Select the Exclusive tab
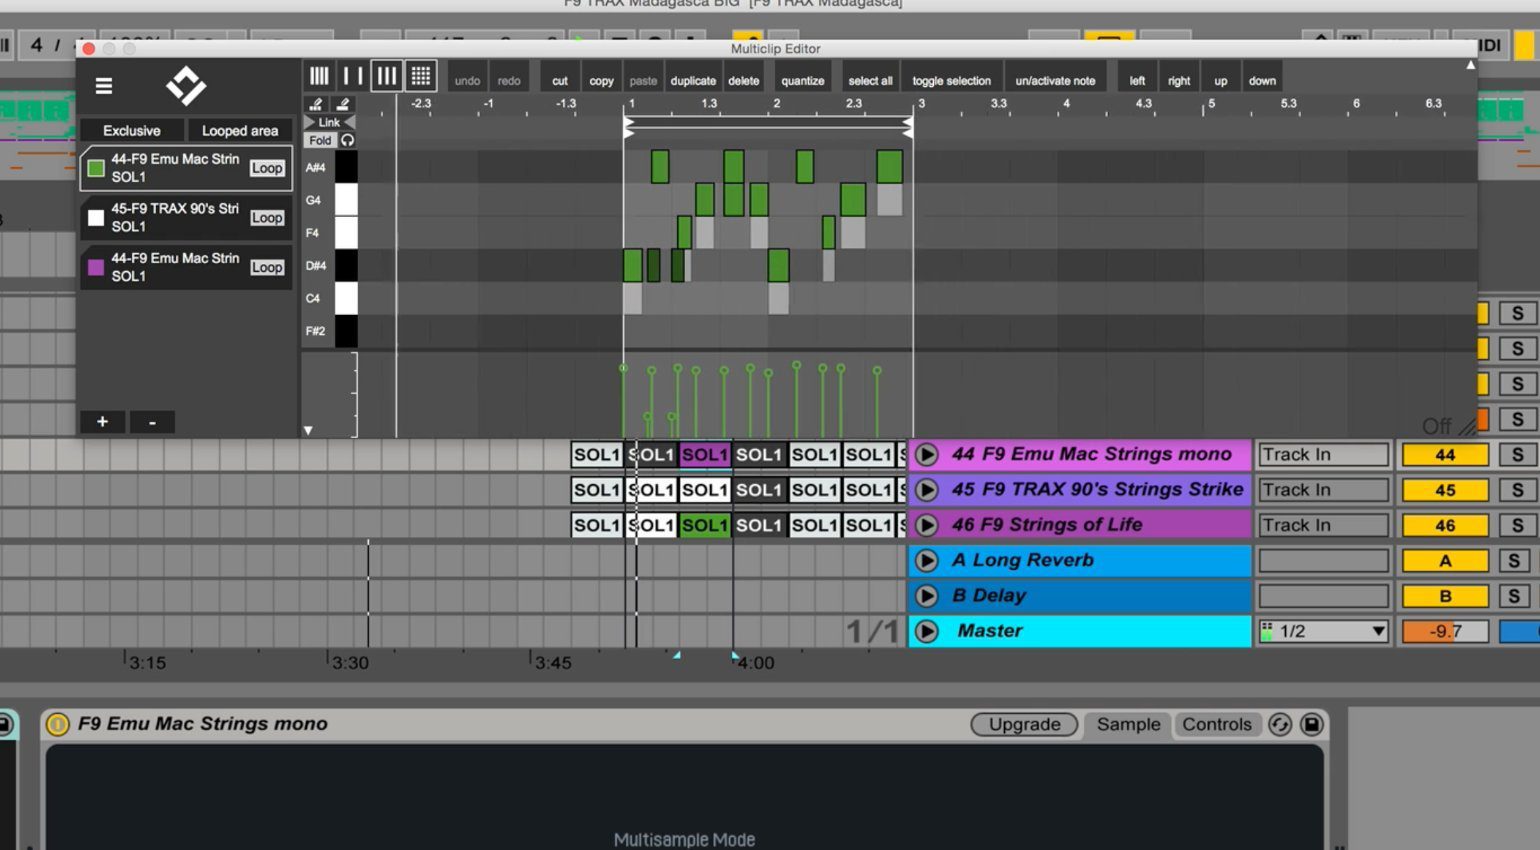The height and width of the screenshot is (850, 1540). 131,130
